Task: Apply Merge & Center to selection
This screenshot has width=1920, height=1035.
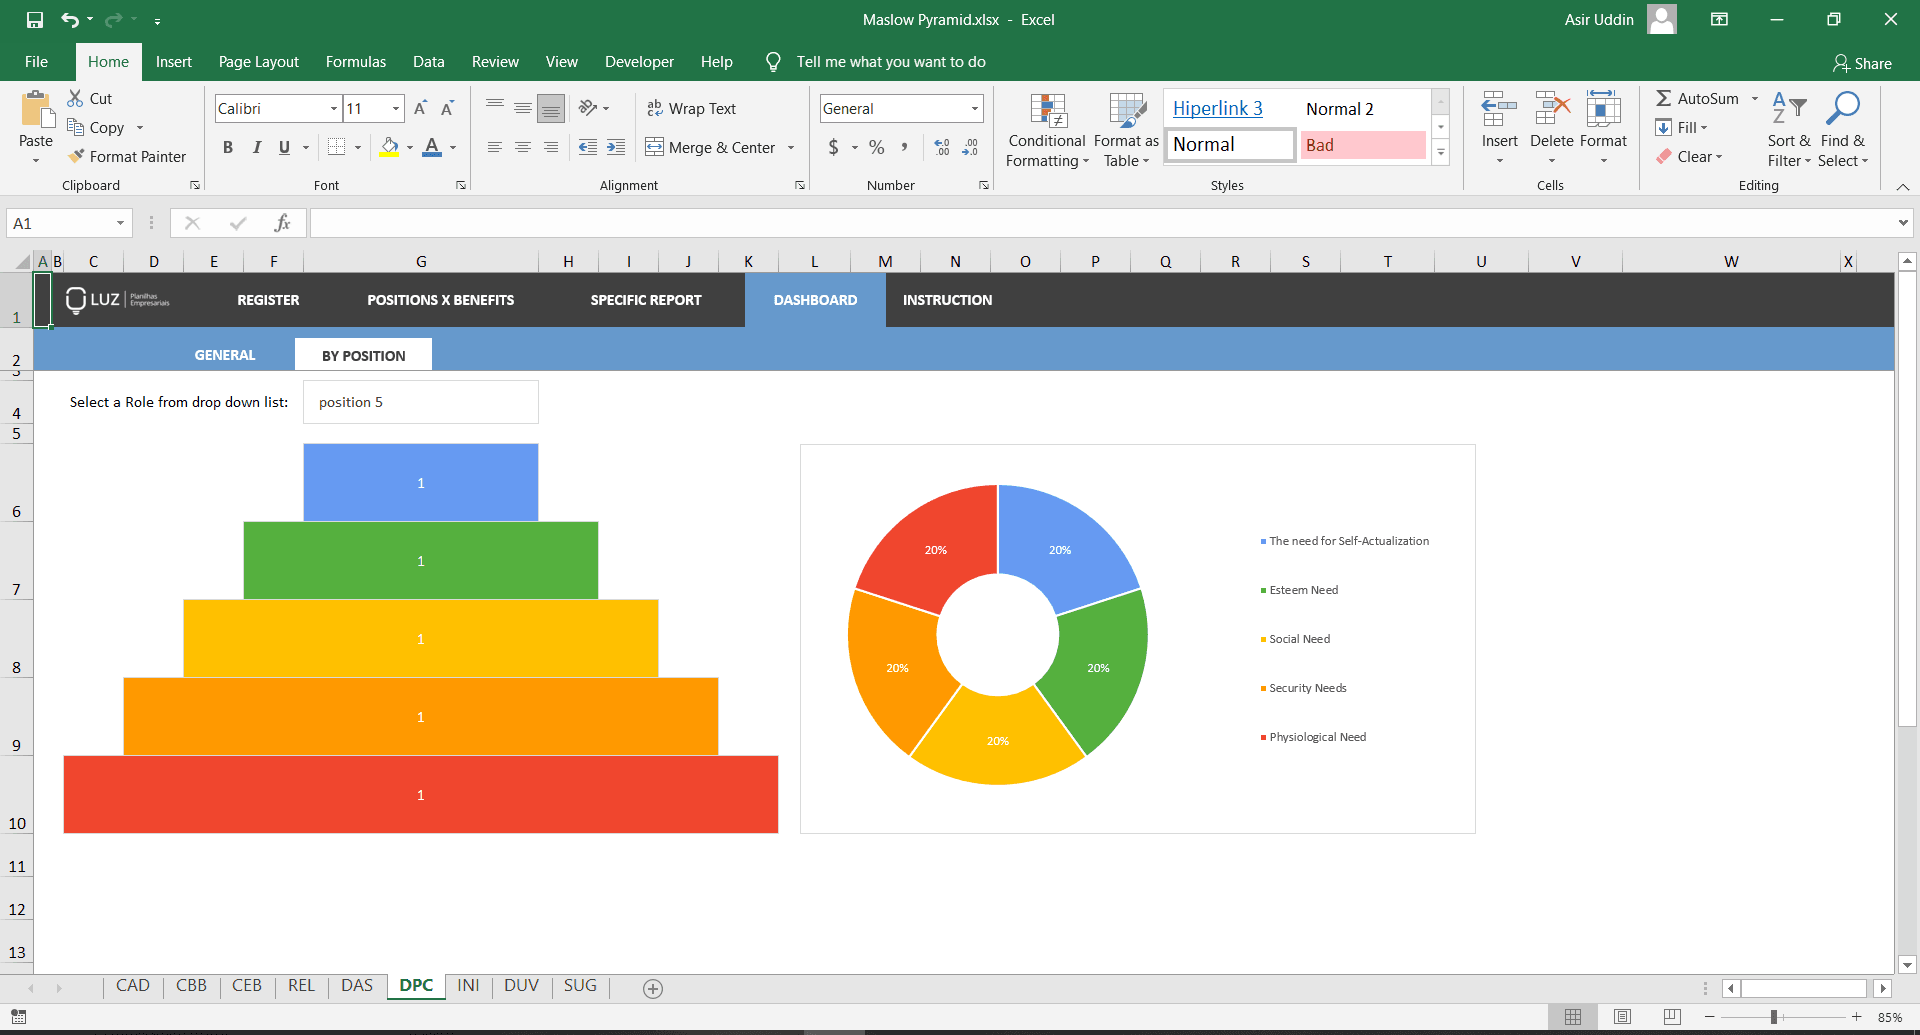Action: [x=711, y=147]
